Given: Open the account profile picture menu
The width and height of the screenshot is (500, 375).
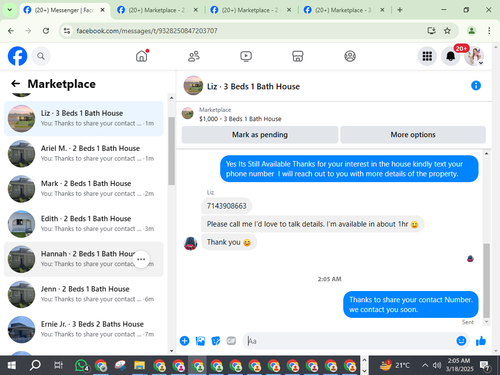Looking at the screenshot, I should click(474, 56).
